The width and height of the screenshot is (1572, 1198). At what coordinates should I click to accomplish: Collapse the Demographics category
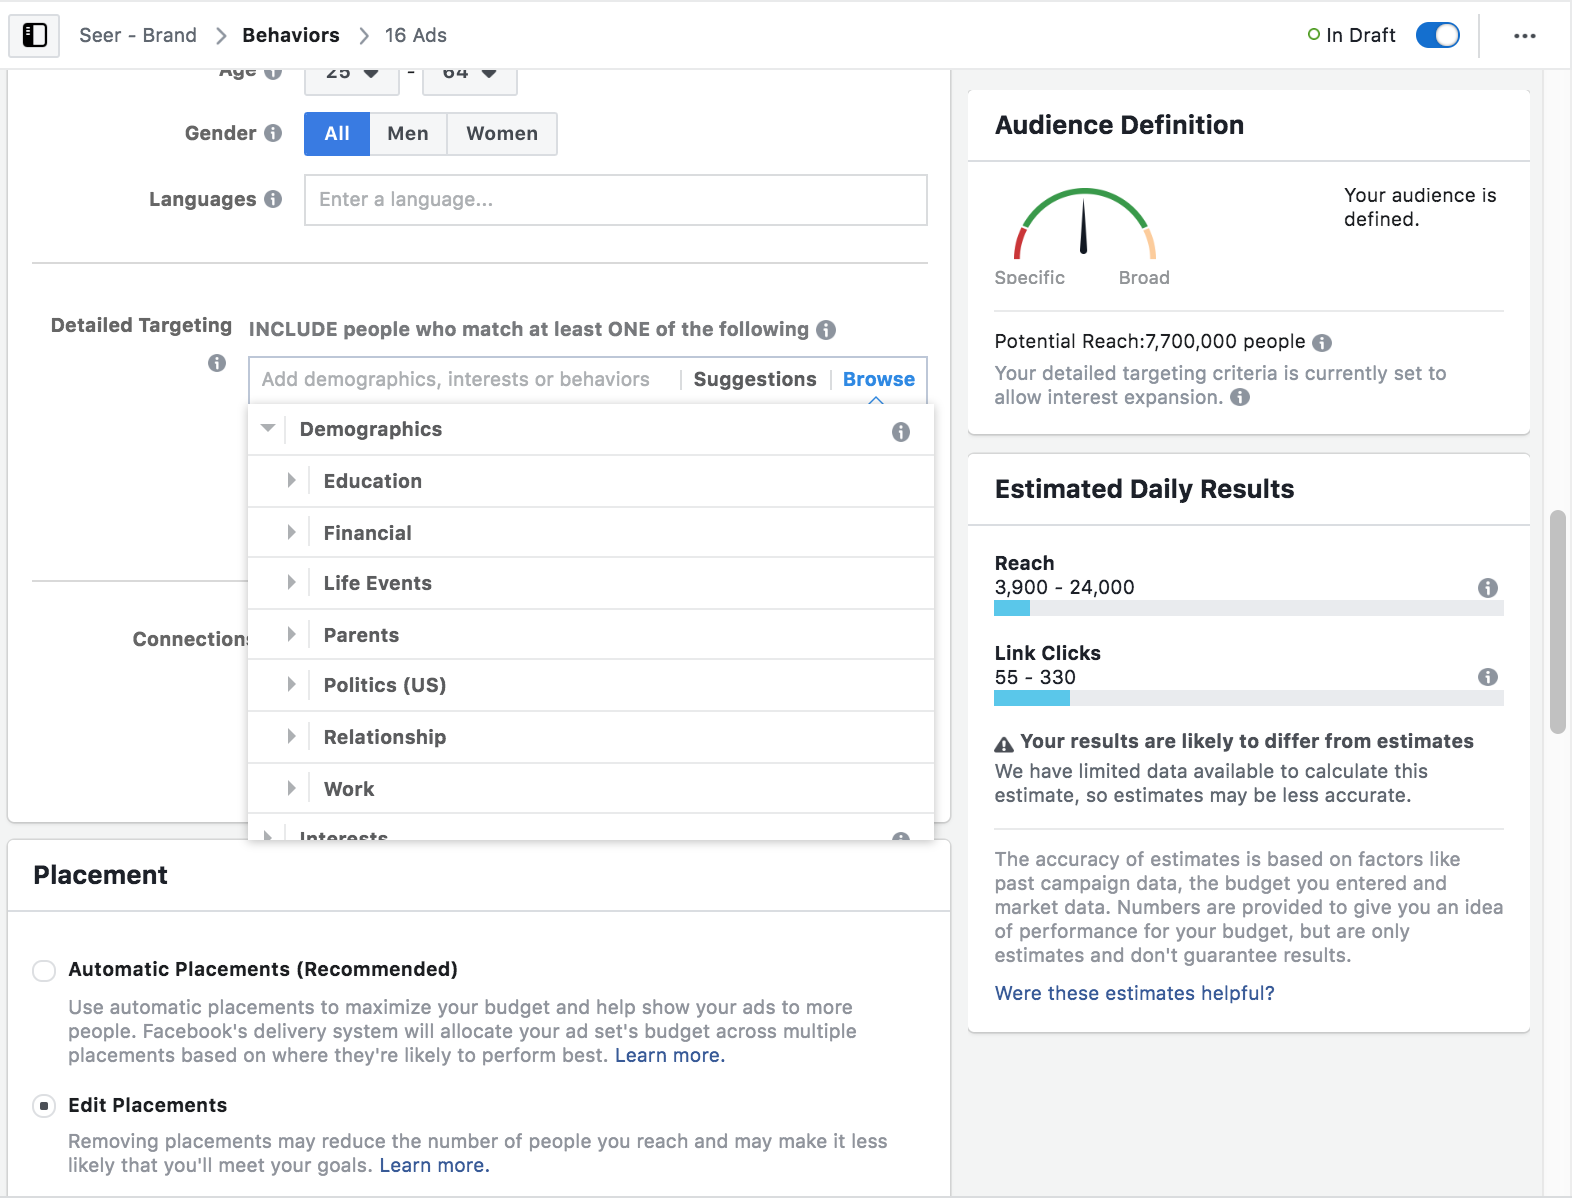(x=268, y=429)
